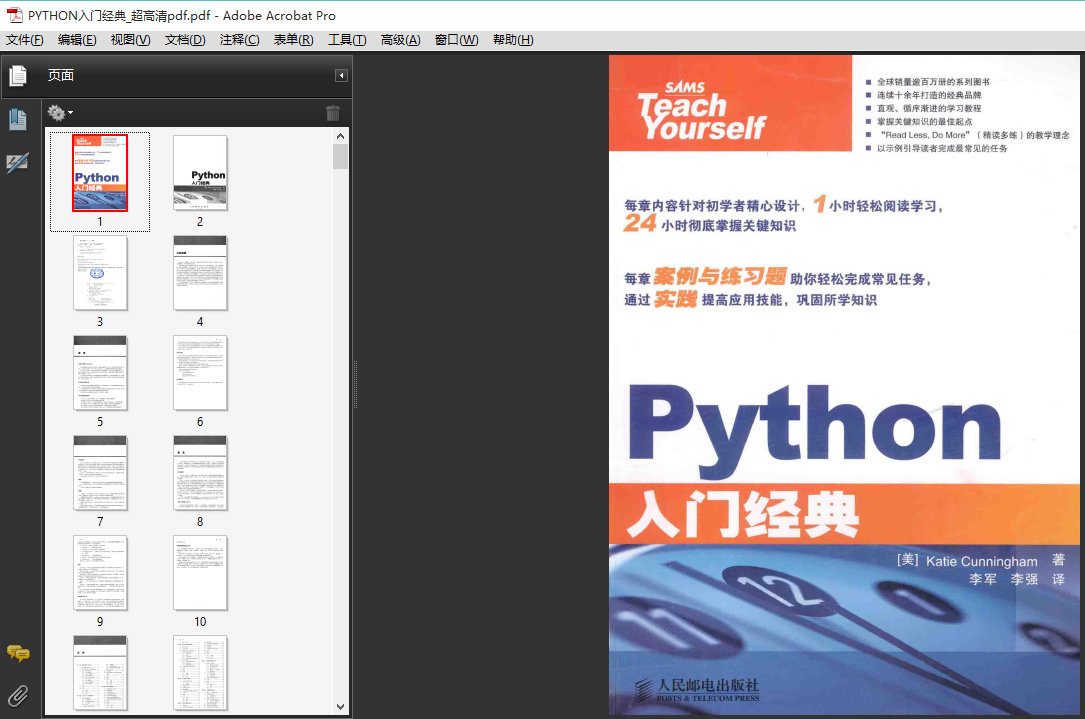Select page 4 thumbnail
Screen dimensions: 1085x719
[x=200, y=273]
